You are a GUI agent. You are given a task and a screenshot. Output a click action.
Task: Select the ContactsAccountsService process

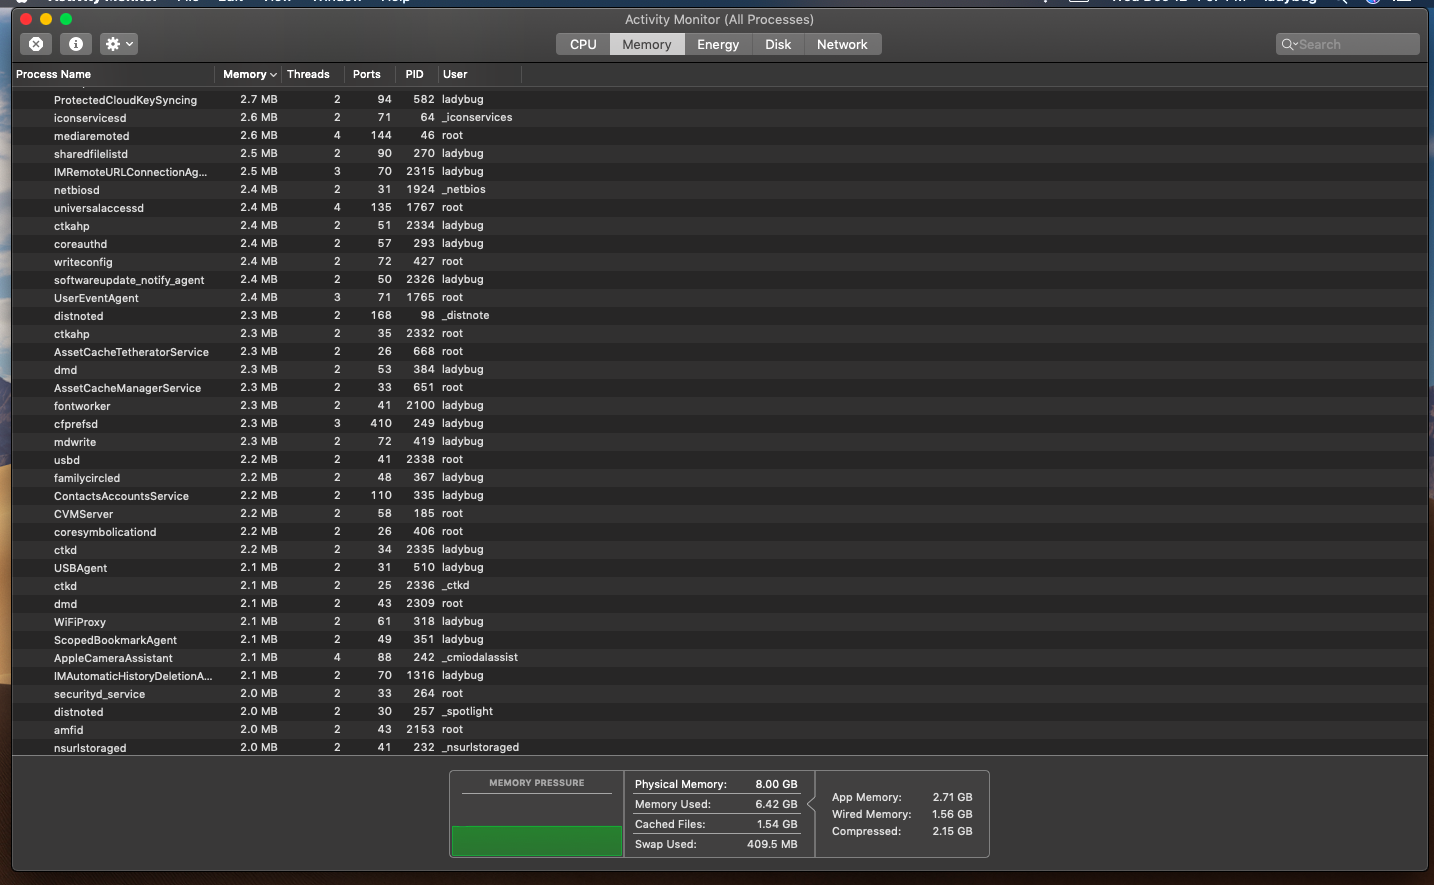pyautogui.click(x=719, y=496)
